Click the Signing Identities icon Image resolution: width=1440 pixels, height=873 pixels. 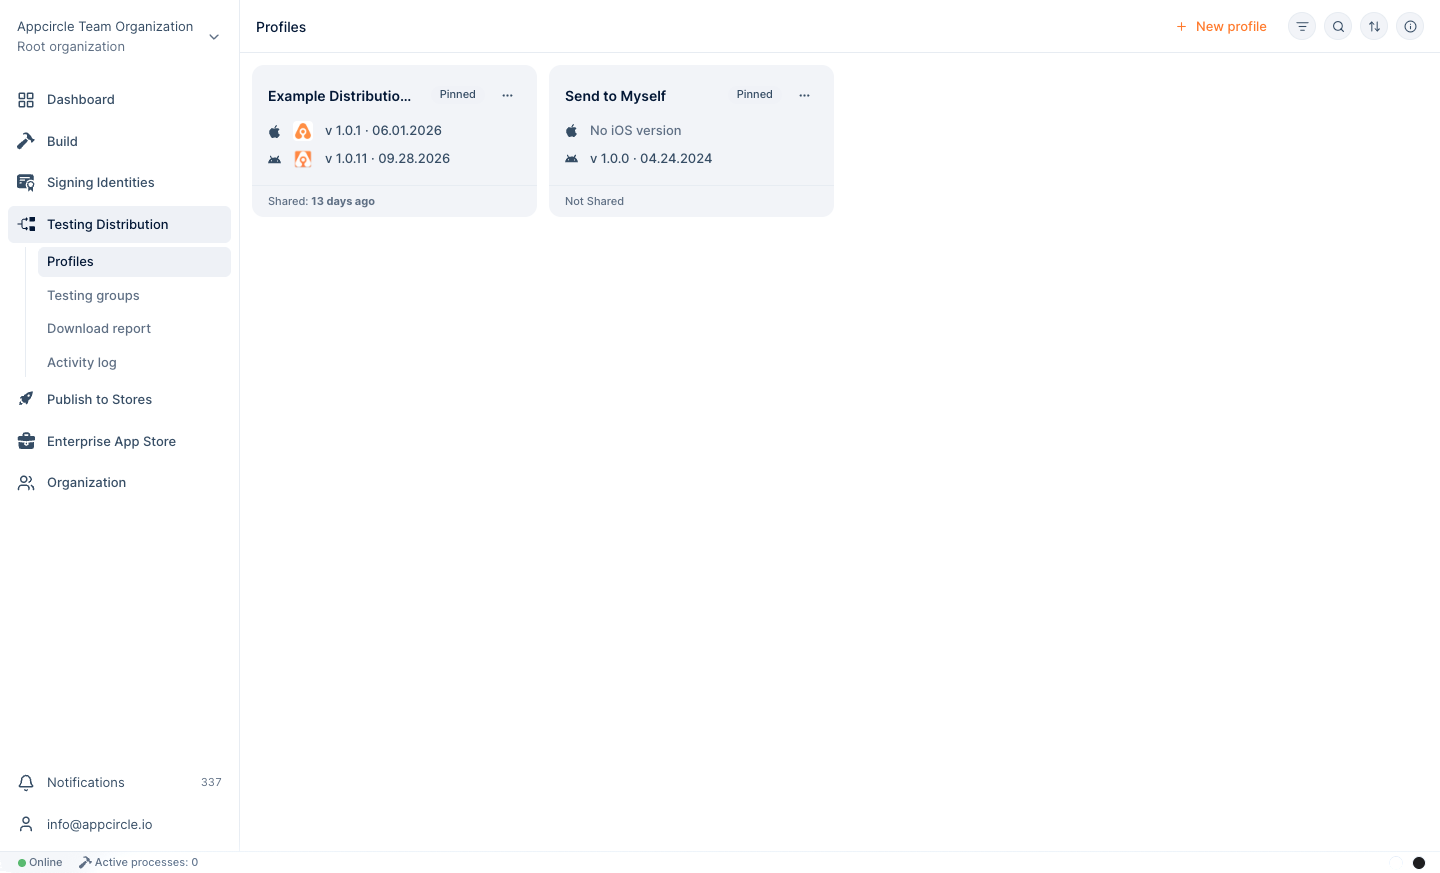click(x=26, y=183)
